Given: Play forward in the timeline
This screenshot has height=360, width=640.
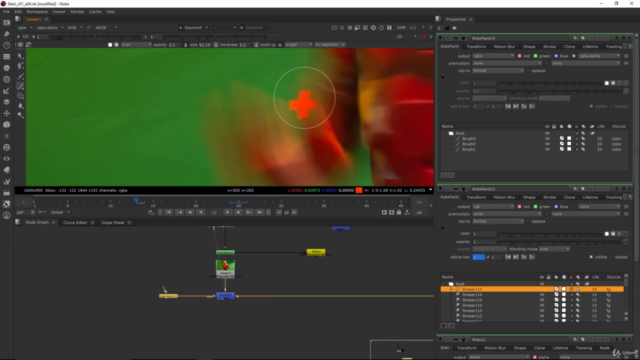Looking at the screenshot, I should 227,212.
